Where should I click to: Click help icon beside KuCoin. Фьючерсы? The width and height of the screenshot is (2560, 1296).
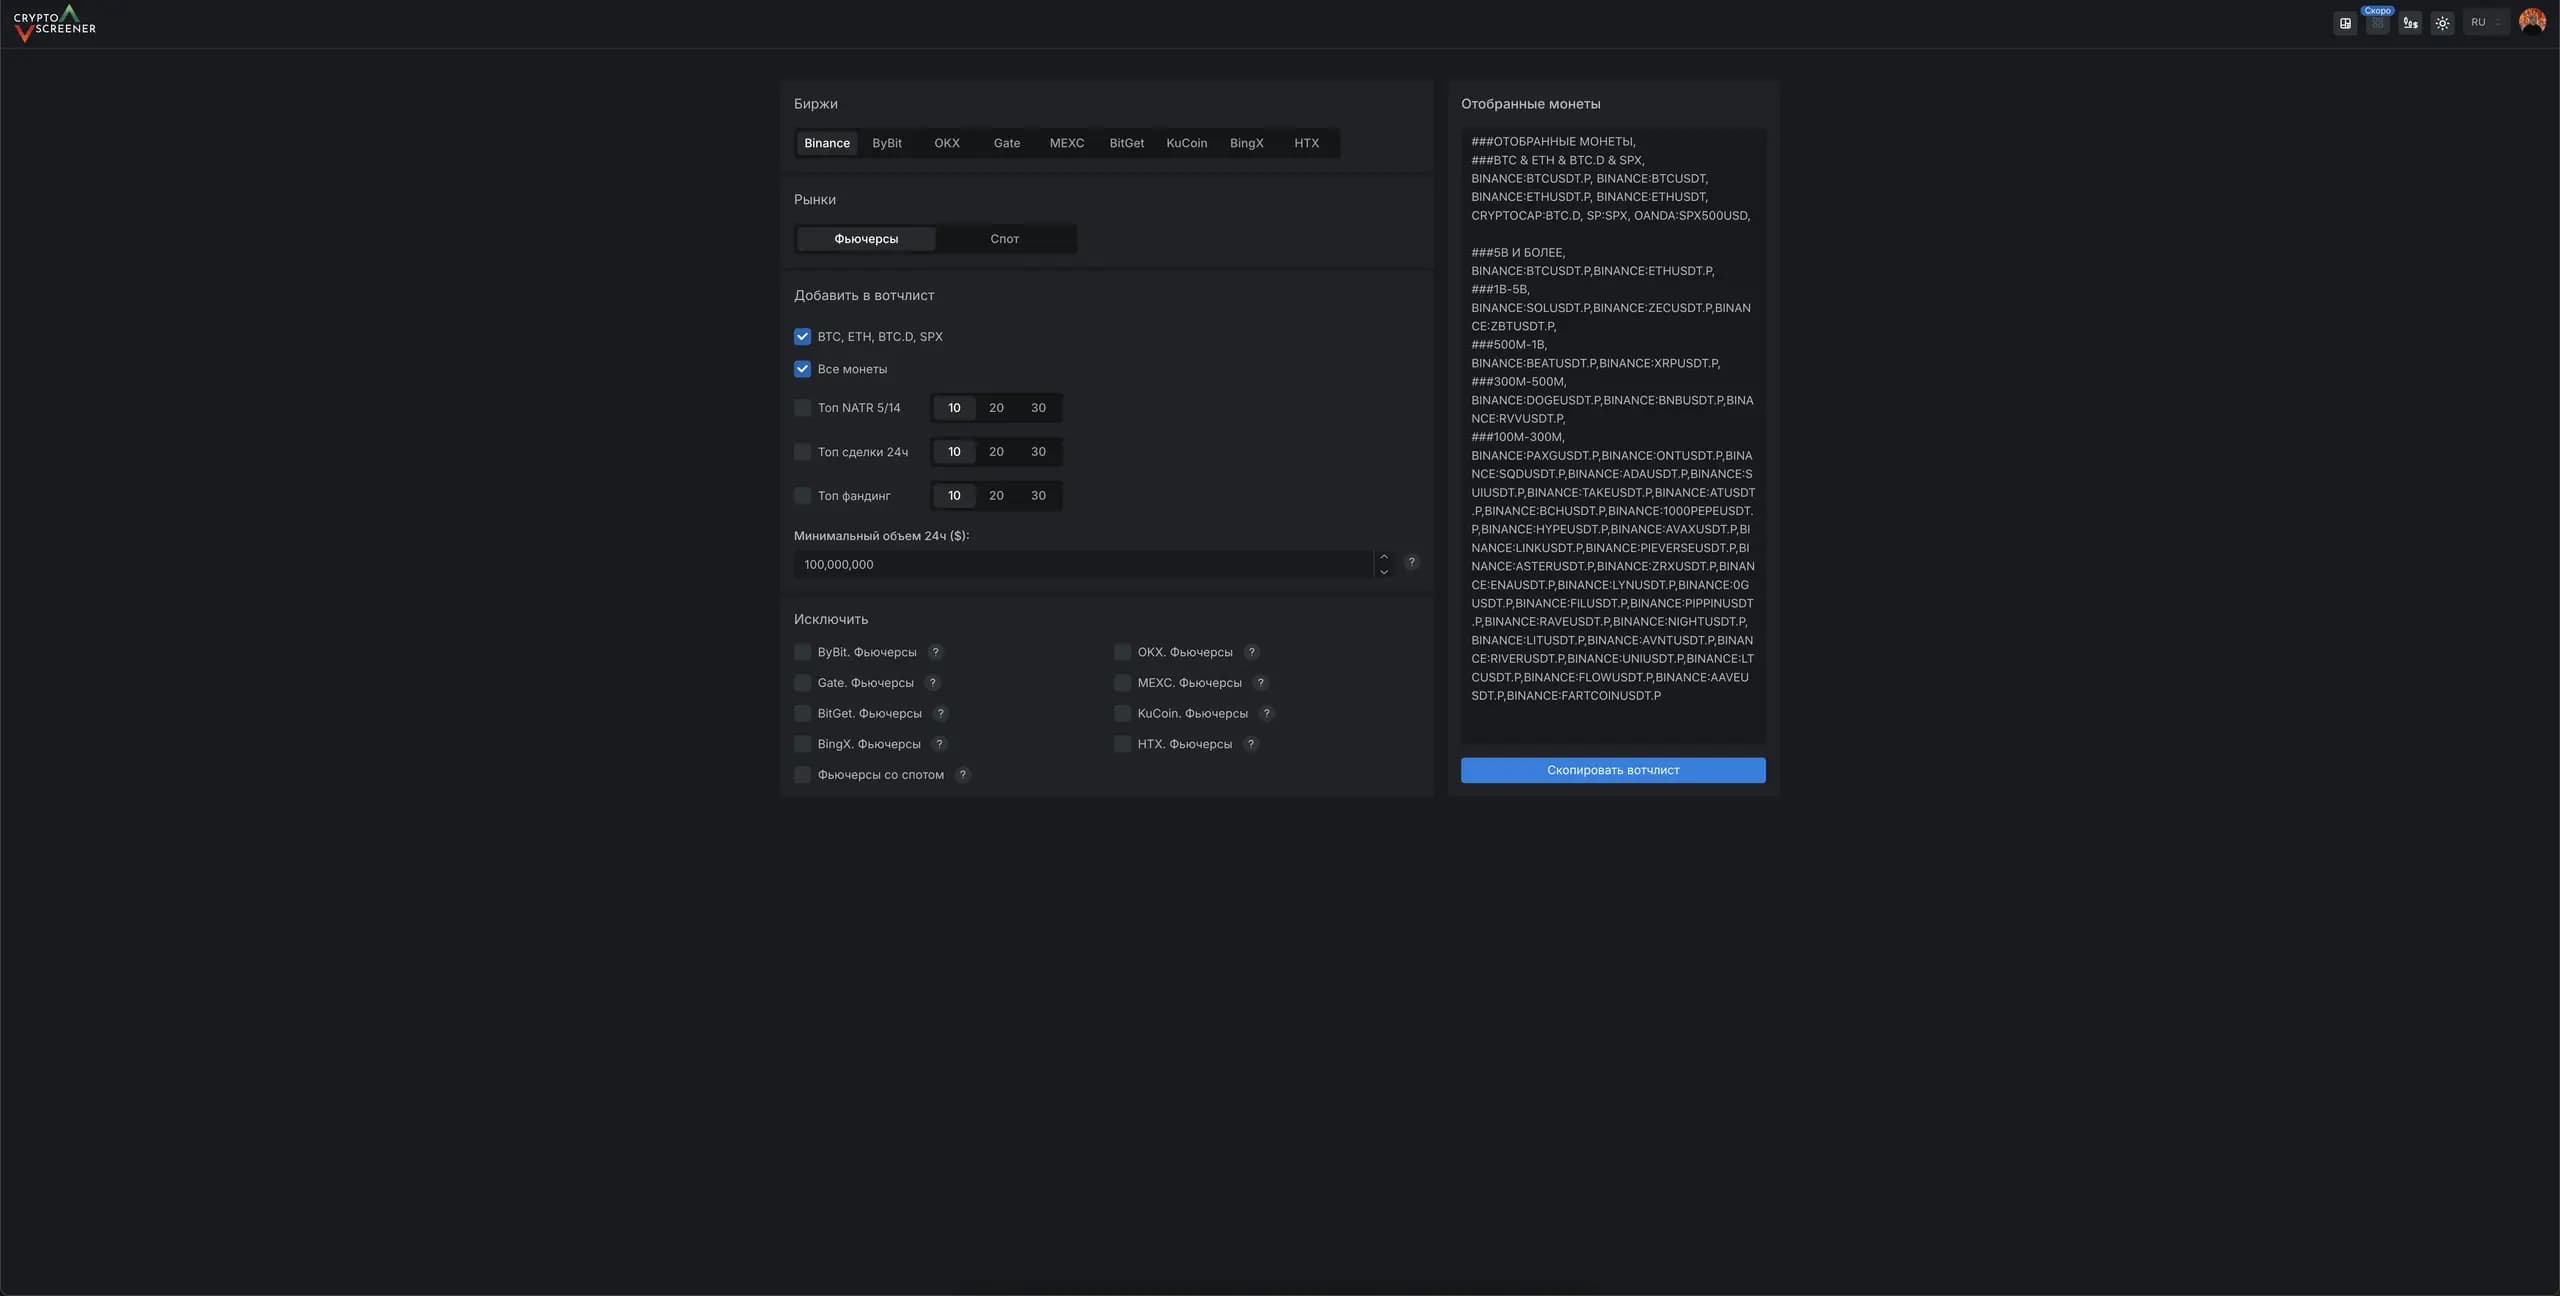pos(1266,713)
